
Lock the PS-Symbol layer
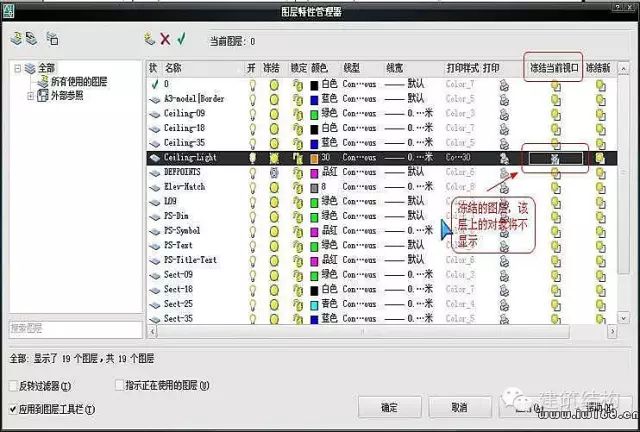coord(298,232)
